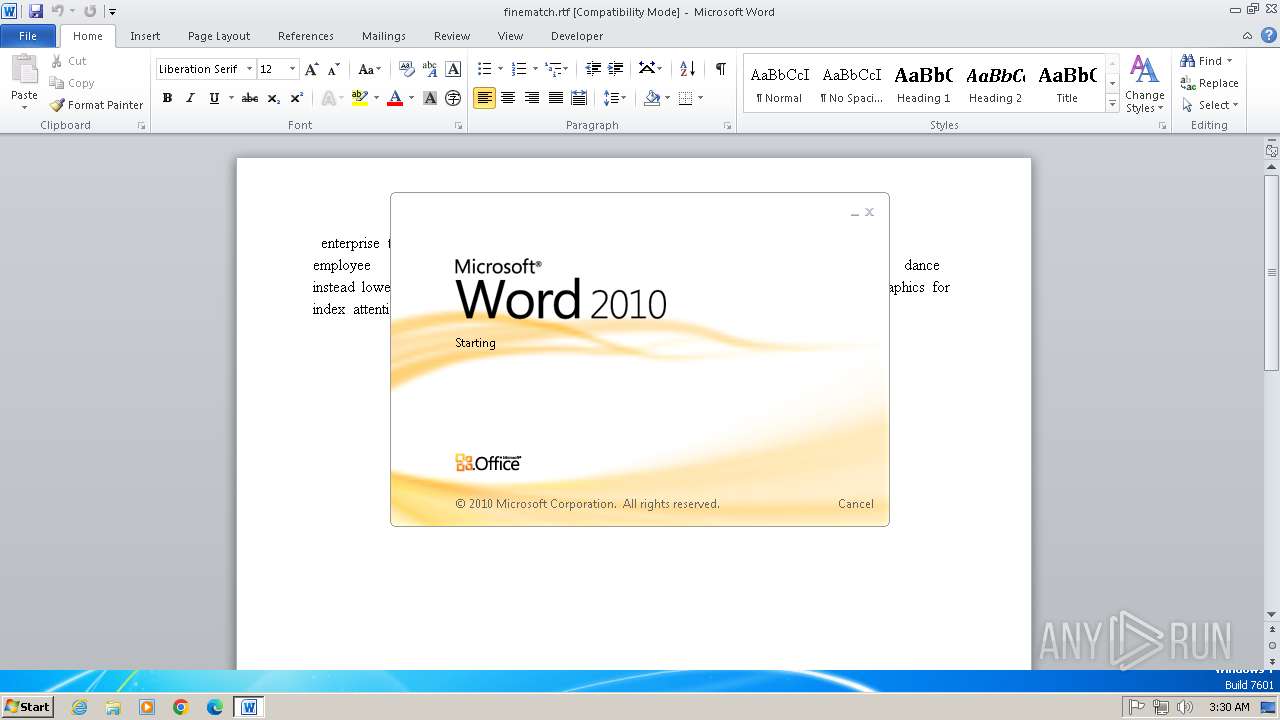Switch to the Review tab
The image size is (1280, 720).
click(x=452, y=36)
